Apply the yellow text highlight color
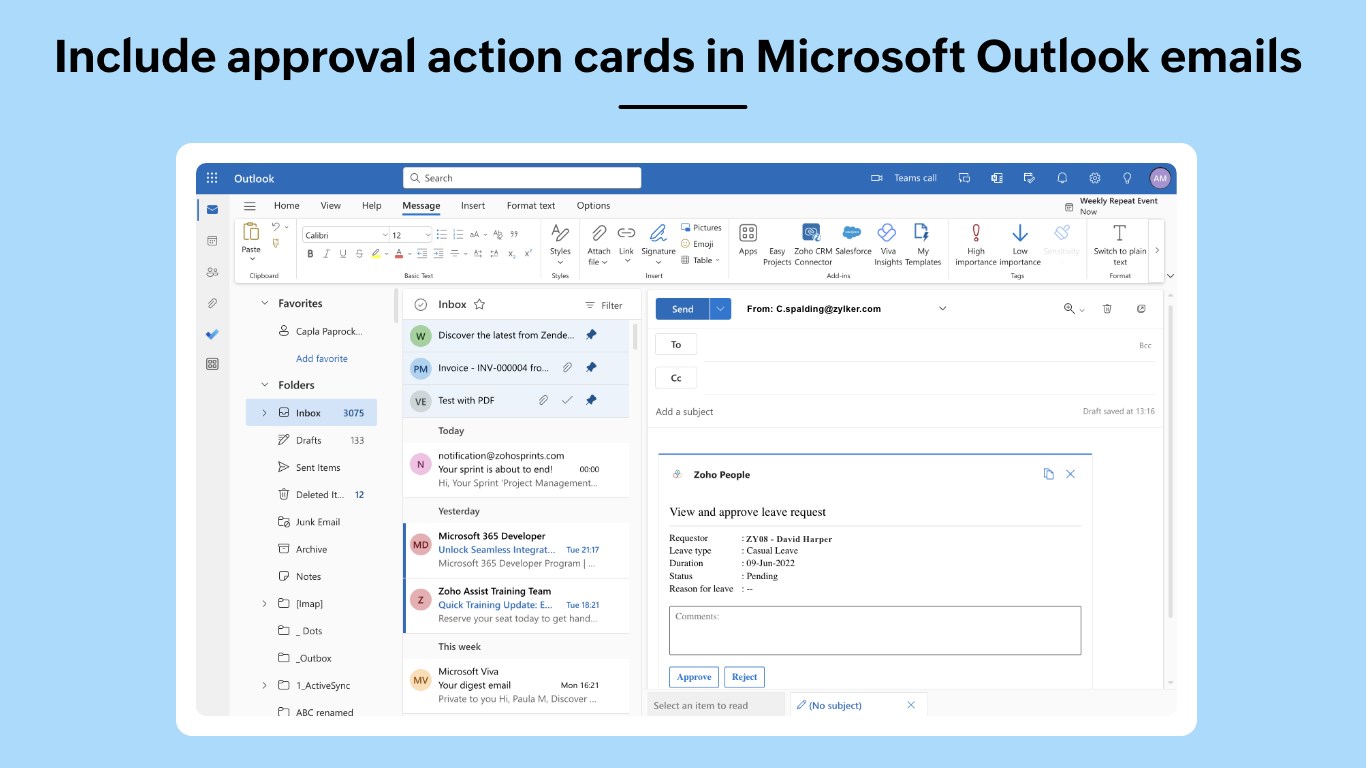1366x768 pixels. 376,254
